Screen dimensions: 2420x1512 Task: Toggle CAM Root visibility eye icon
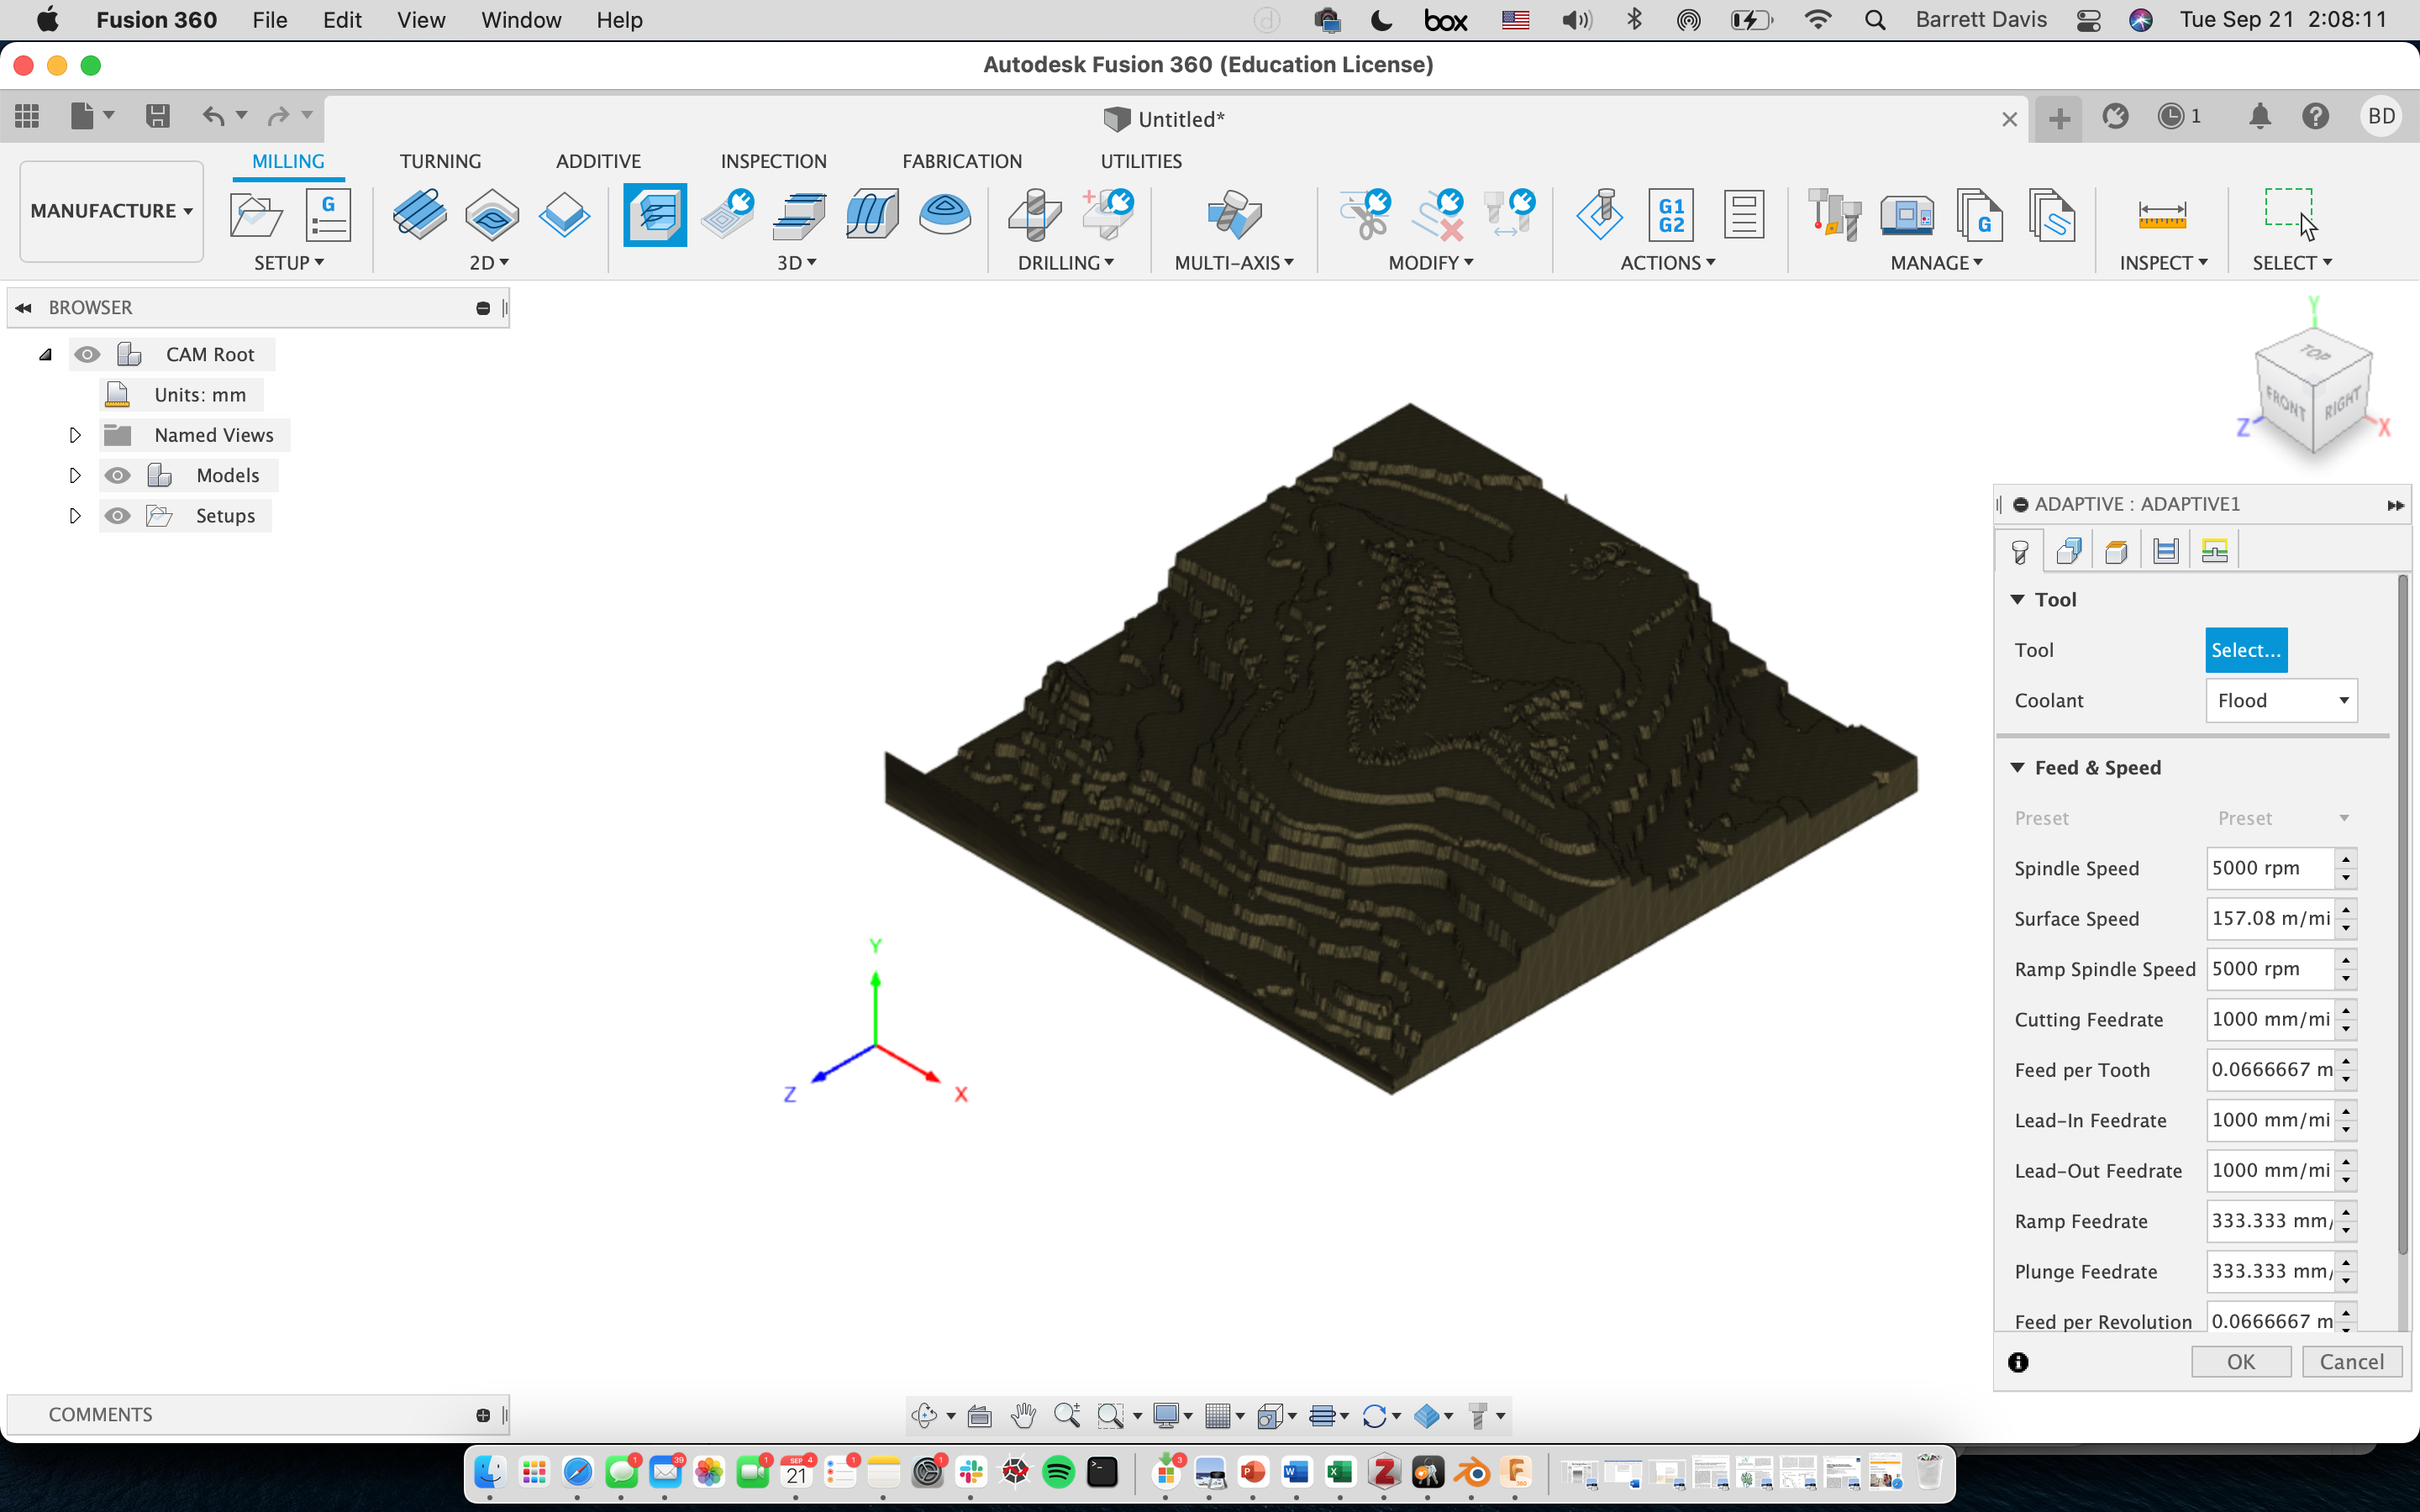coord(87,354)
